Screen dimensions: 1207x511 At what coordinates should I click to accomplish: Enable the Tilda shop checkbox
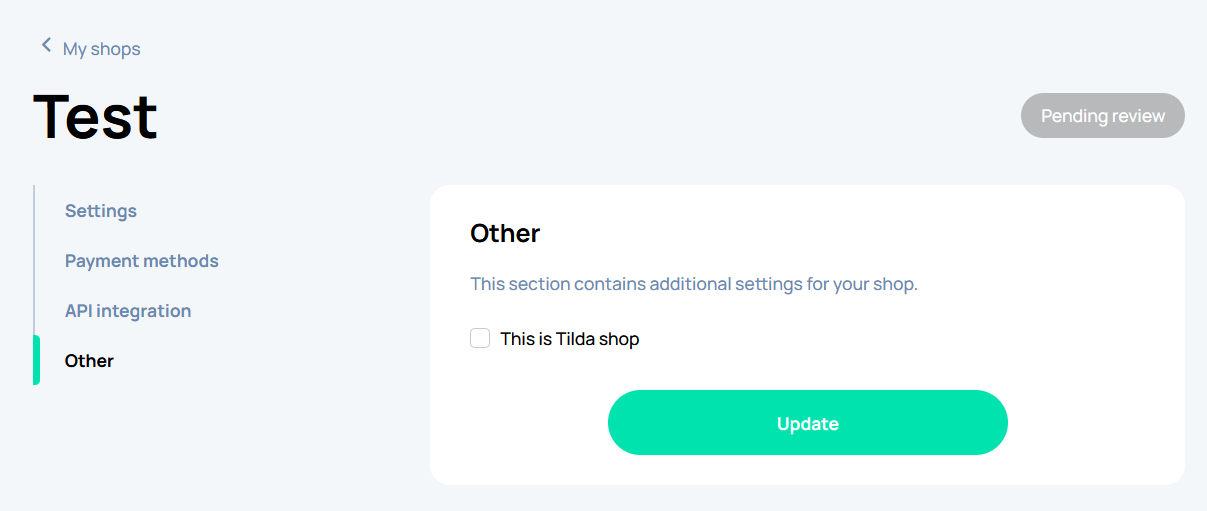pos(480,339)
